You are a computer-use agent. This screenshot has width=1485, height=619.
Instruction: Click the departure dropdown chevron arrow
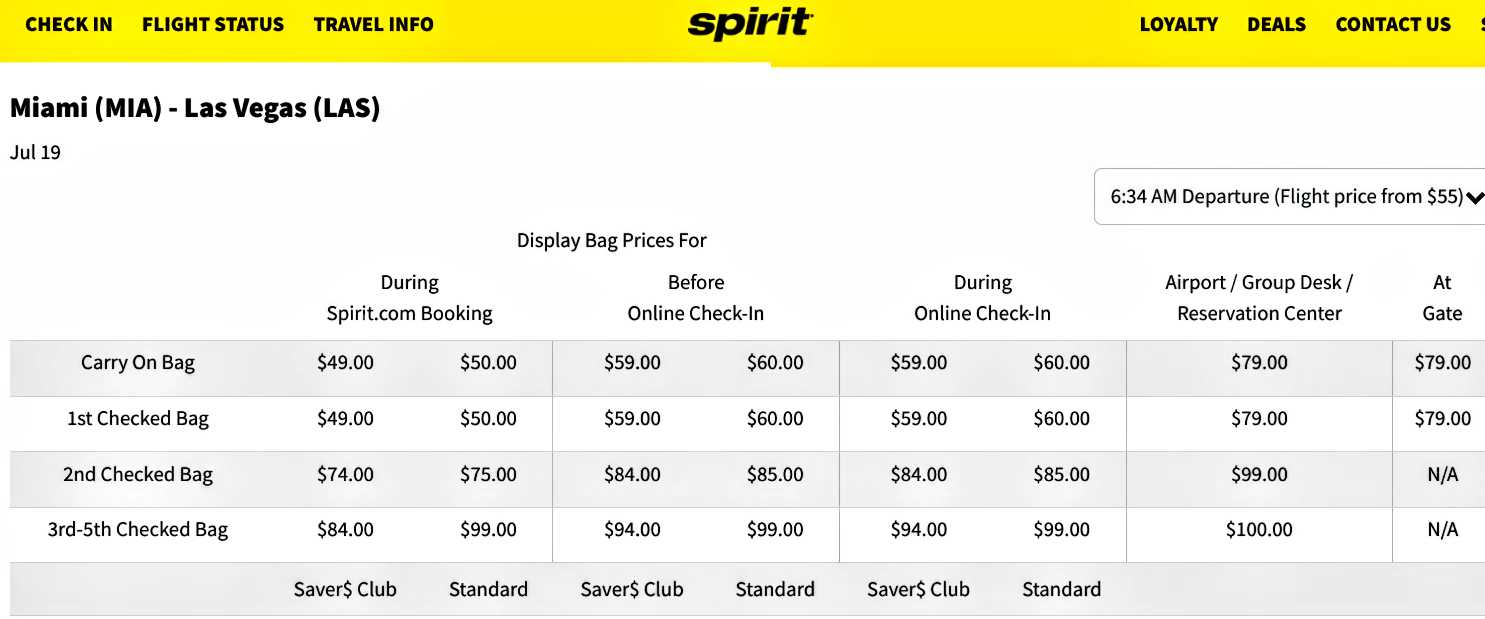[1474, 198]
